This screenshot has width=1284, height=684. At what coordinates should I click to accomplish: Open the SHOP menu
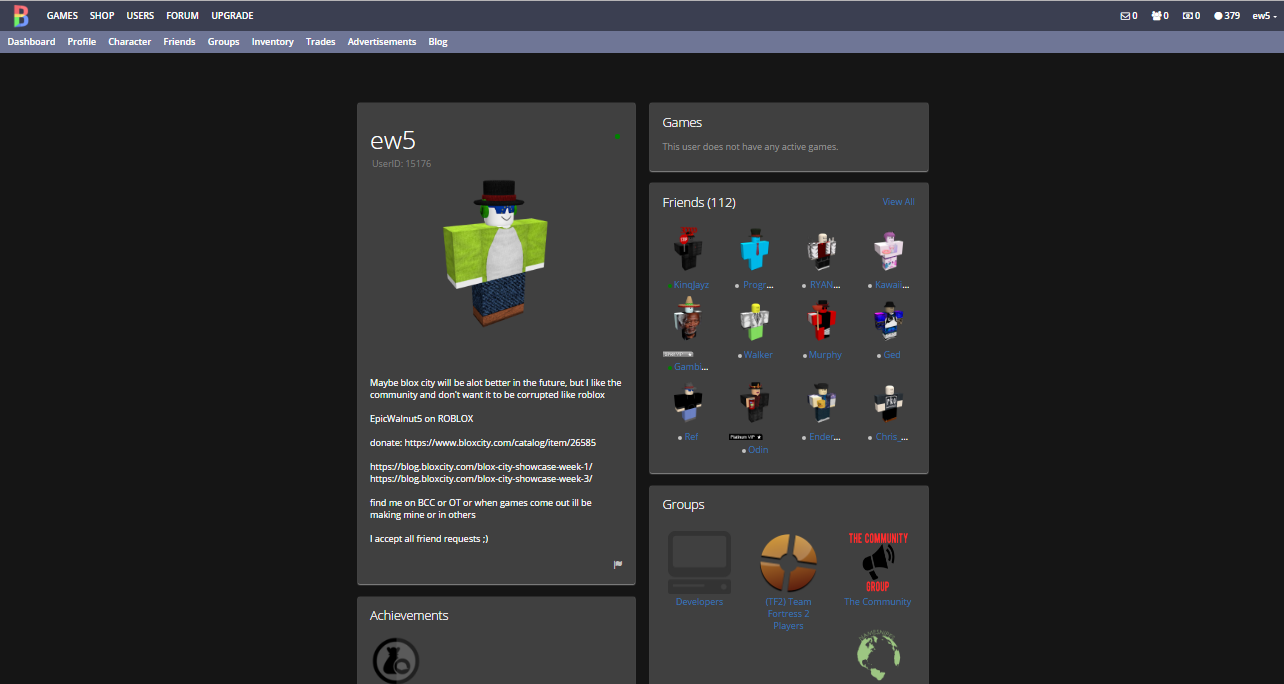point(102,16)
